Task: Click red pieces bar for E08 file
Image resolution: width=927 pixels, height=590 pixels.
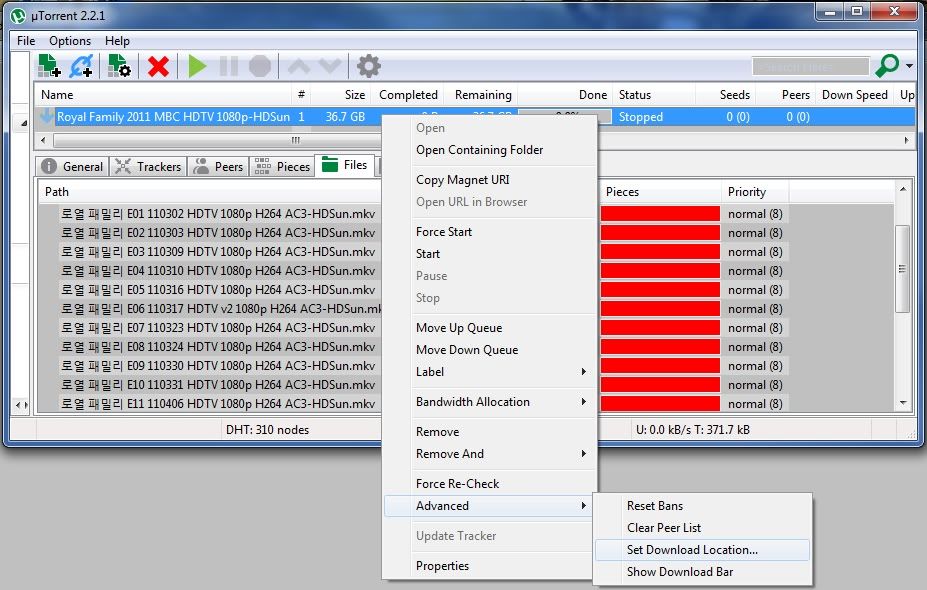Action: 660,346
